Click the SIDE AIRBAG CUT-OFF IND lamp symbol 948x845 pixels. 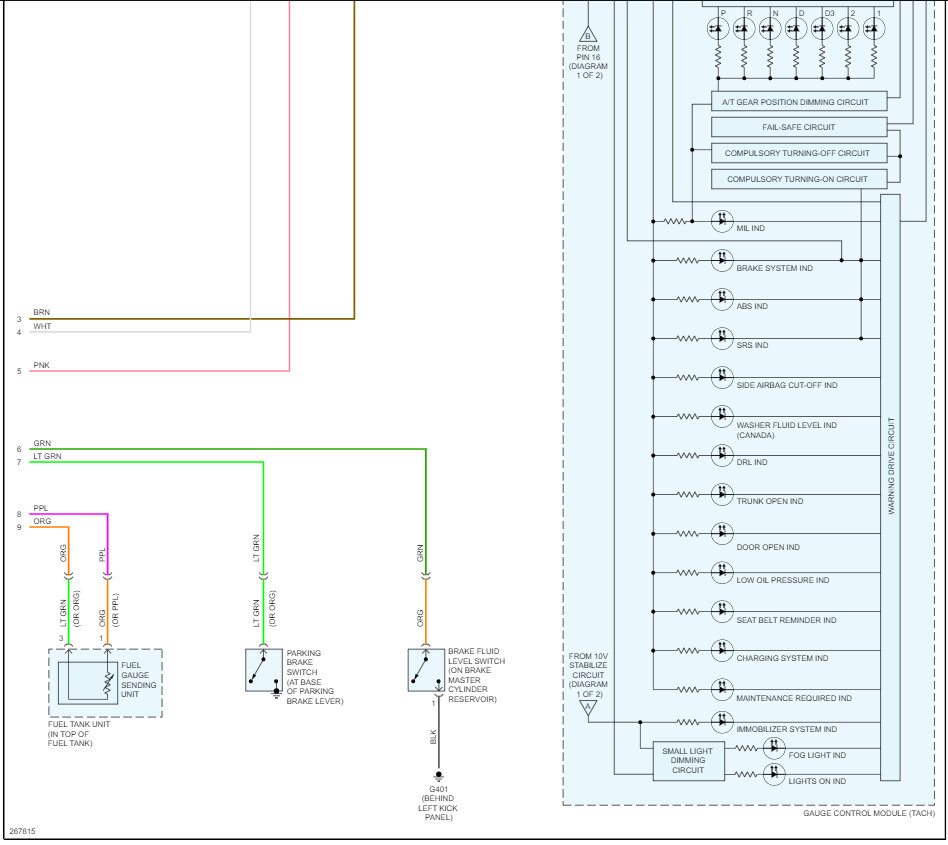[722, 377]
